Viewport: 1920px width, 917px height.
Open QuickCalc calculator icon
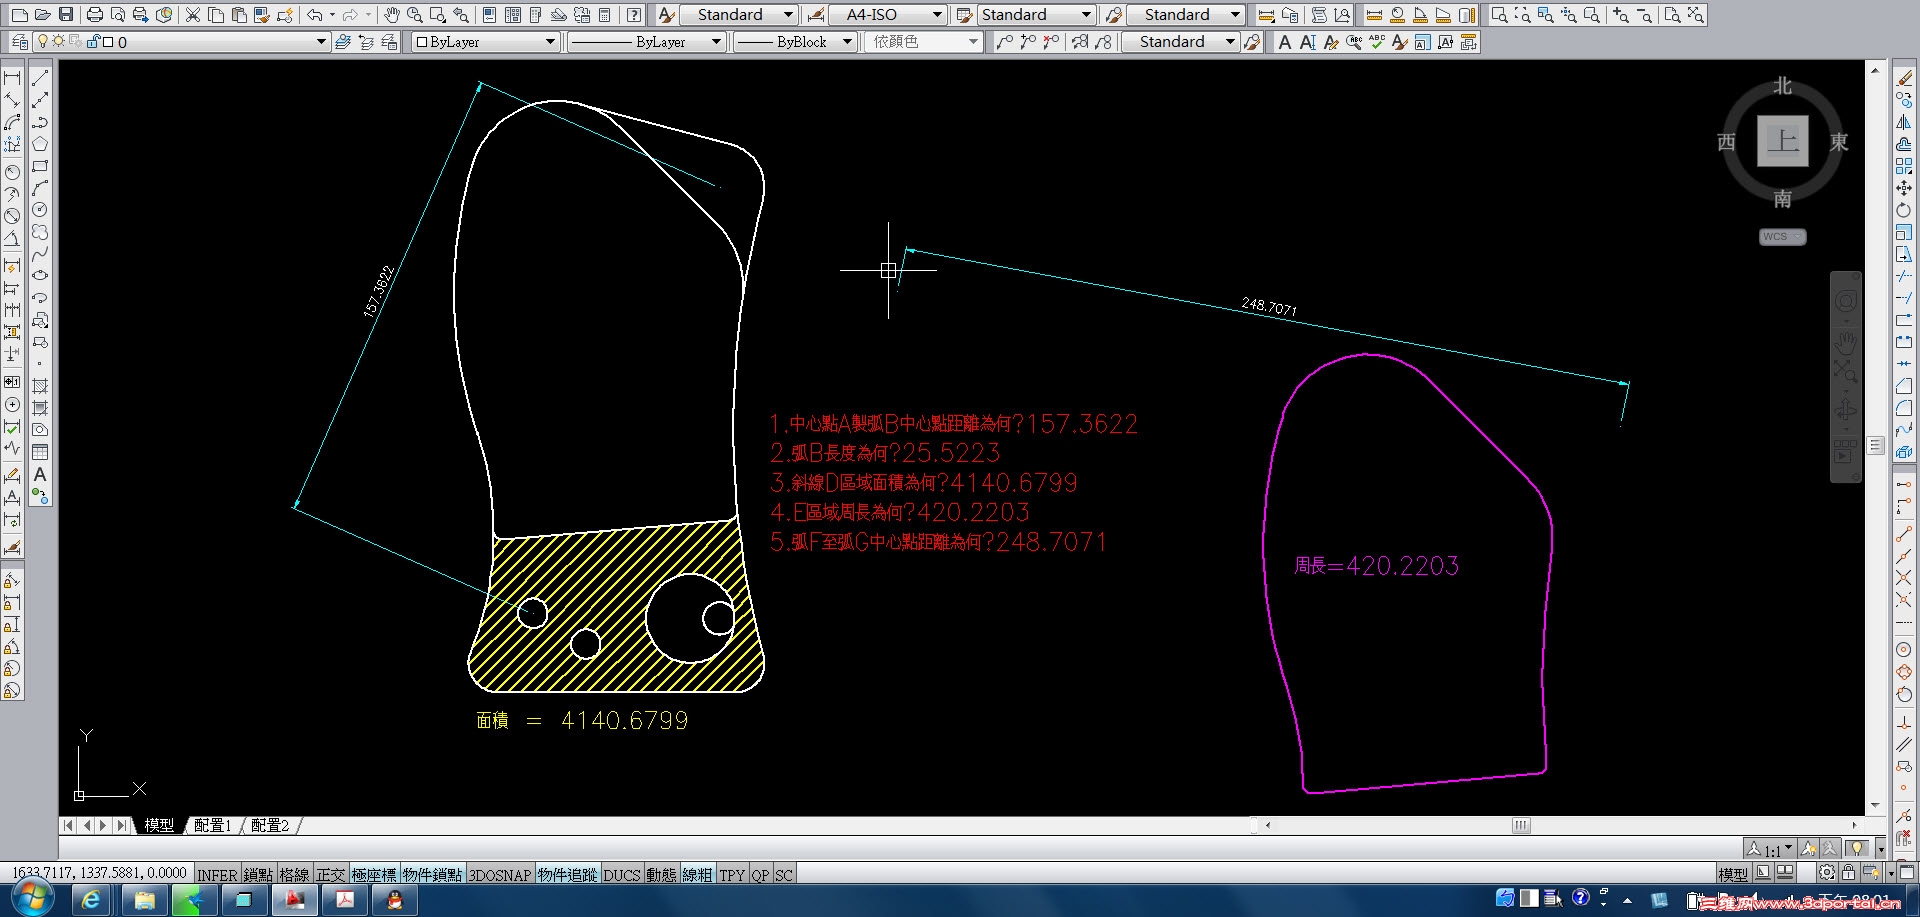click(605, 14)
